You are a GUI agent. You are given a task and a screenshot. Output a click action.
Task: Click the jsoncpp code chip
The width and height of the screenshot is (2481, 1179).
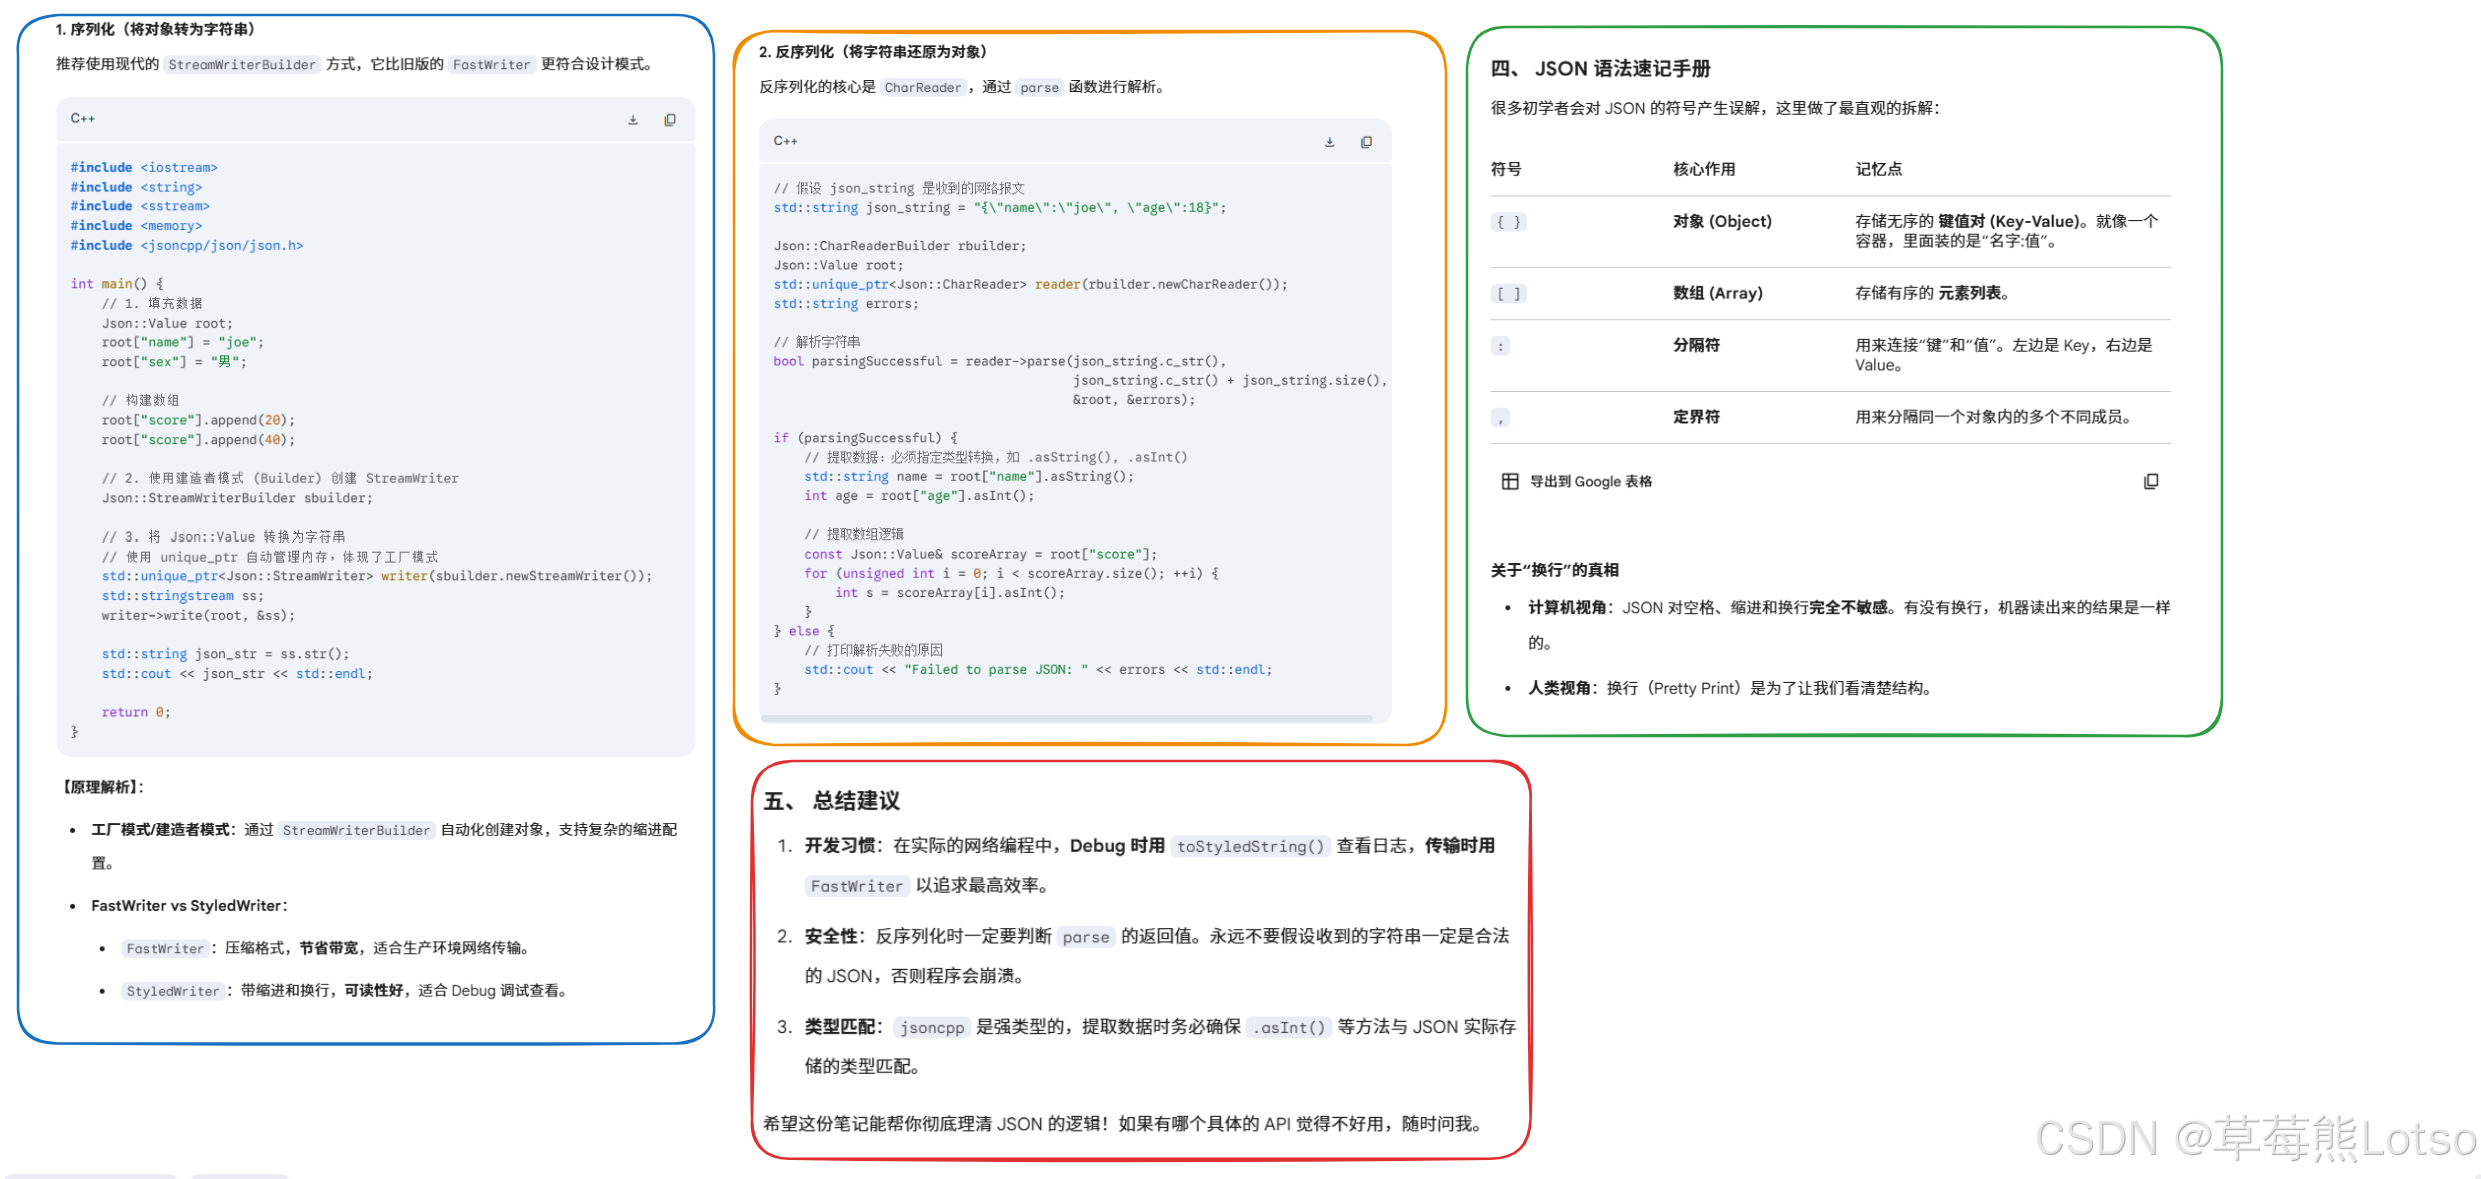[931, 1028]
